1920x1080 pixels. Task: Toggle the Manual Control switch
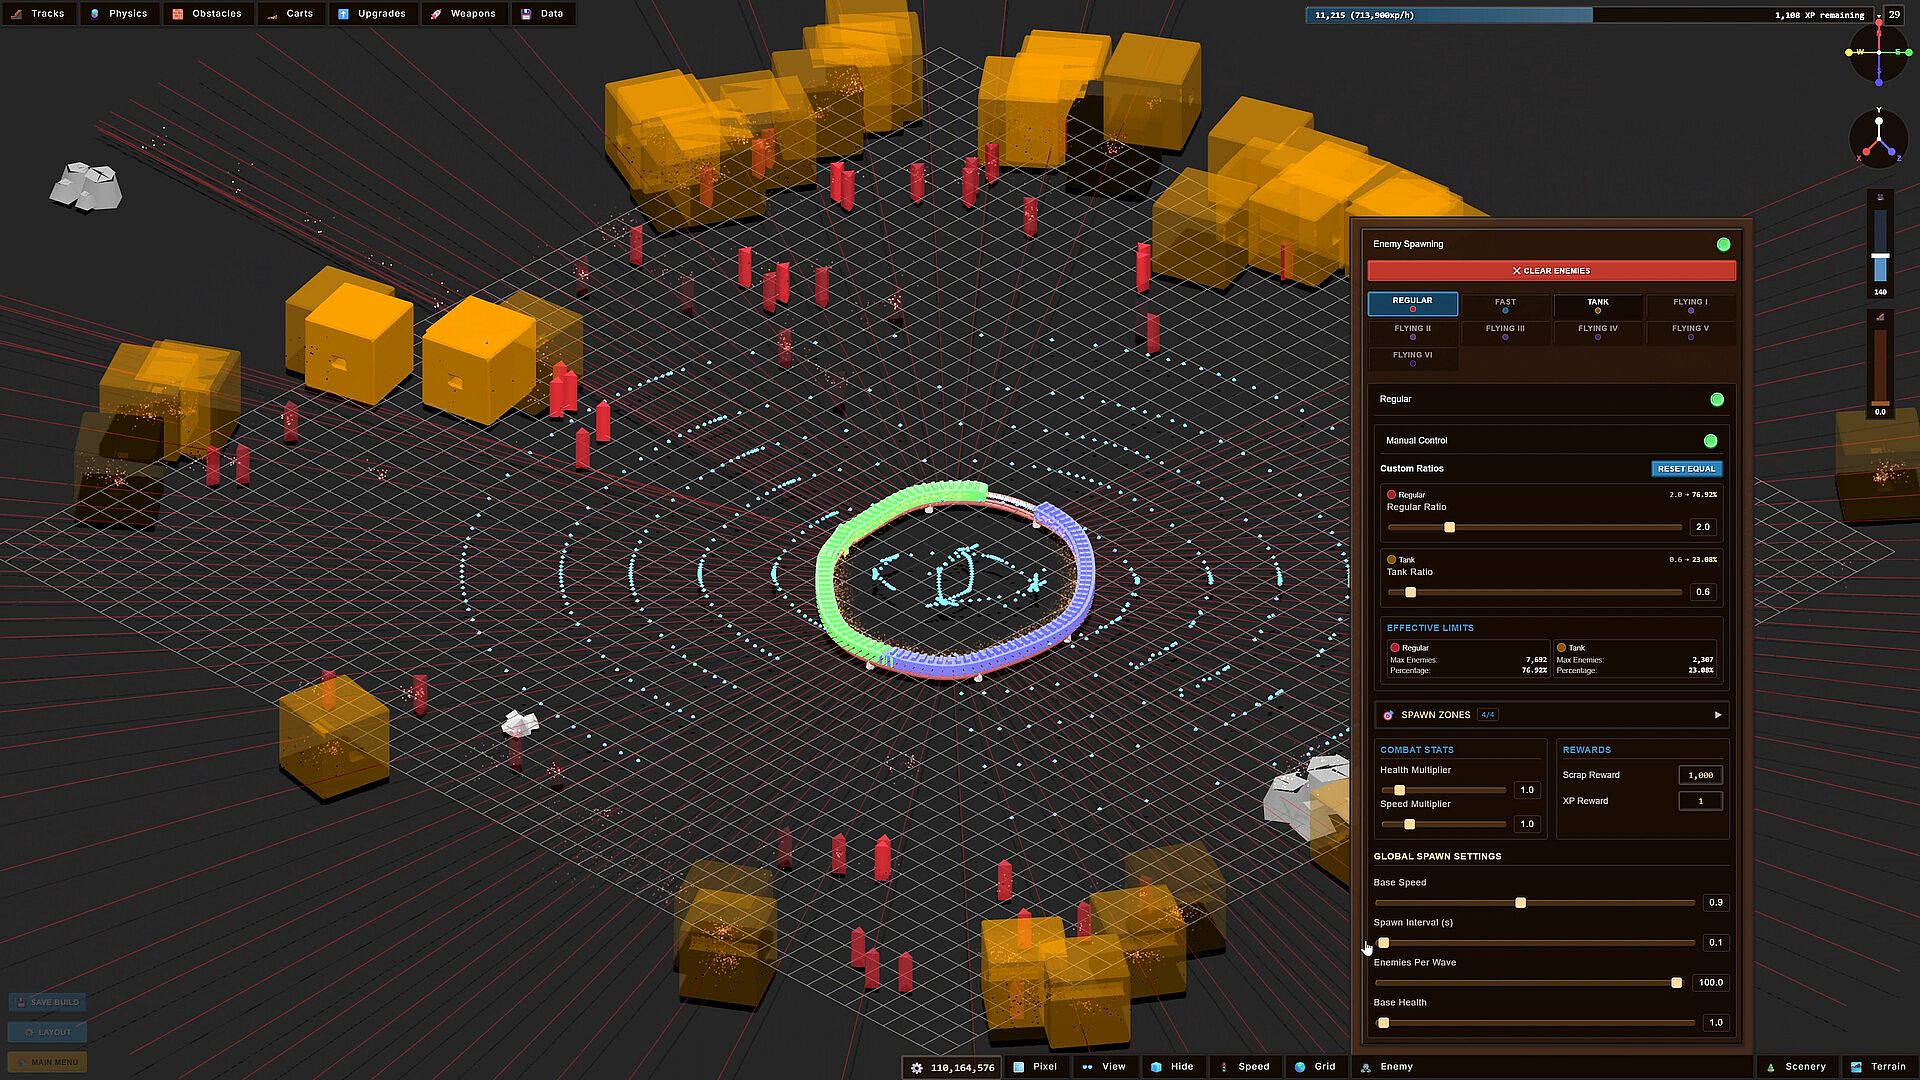point(1710,441)
